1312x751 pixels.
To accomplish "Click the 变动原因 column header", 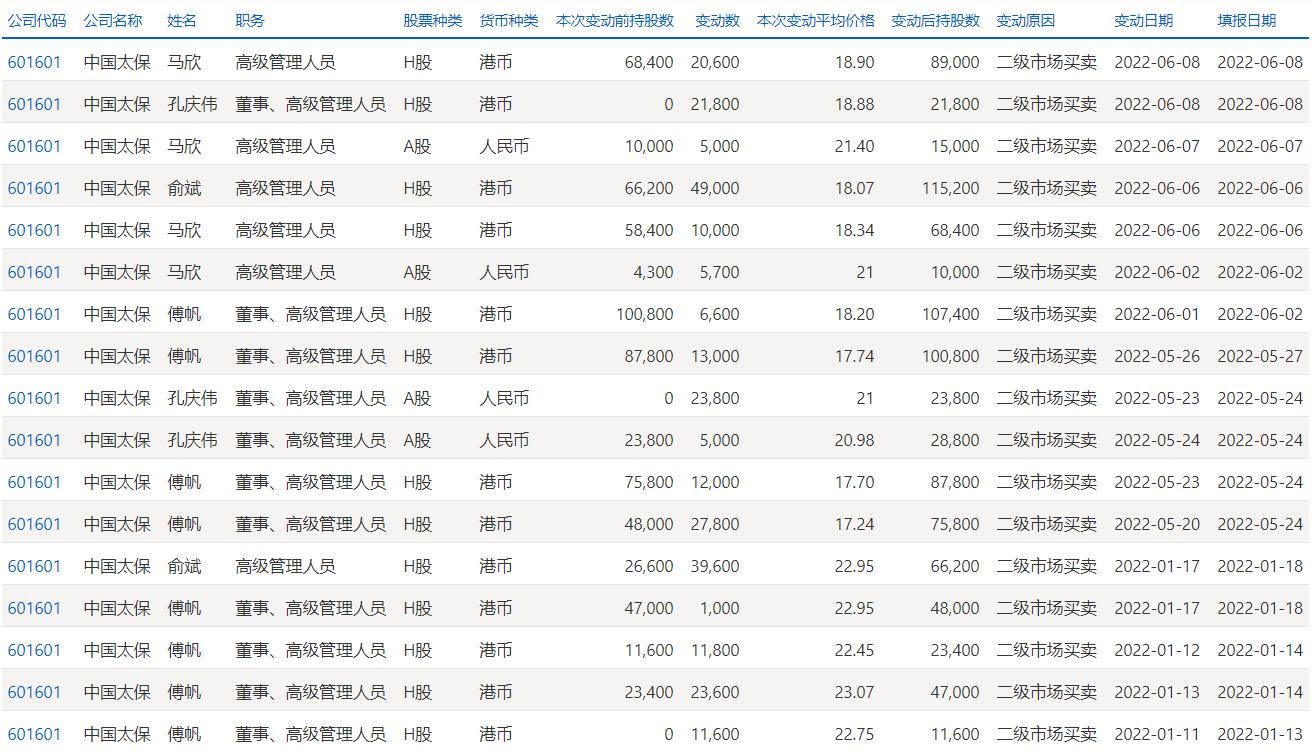I will pos(1025,20).
